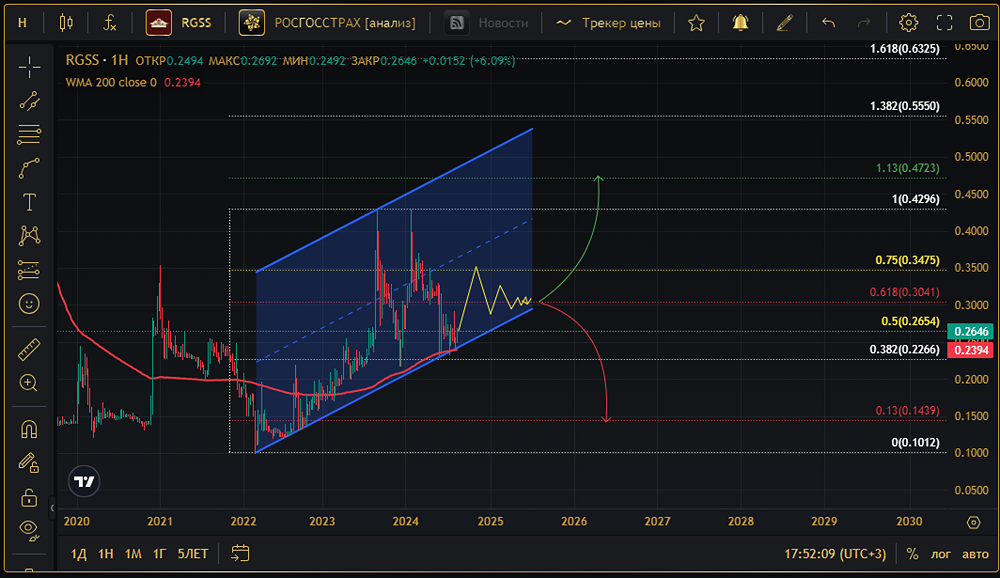This screenshot has height=578, width=1000.
Task: Select the Text annotation tool
Action: click(29, 202)
